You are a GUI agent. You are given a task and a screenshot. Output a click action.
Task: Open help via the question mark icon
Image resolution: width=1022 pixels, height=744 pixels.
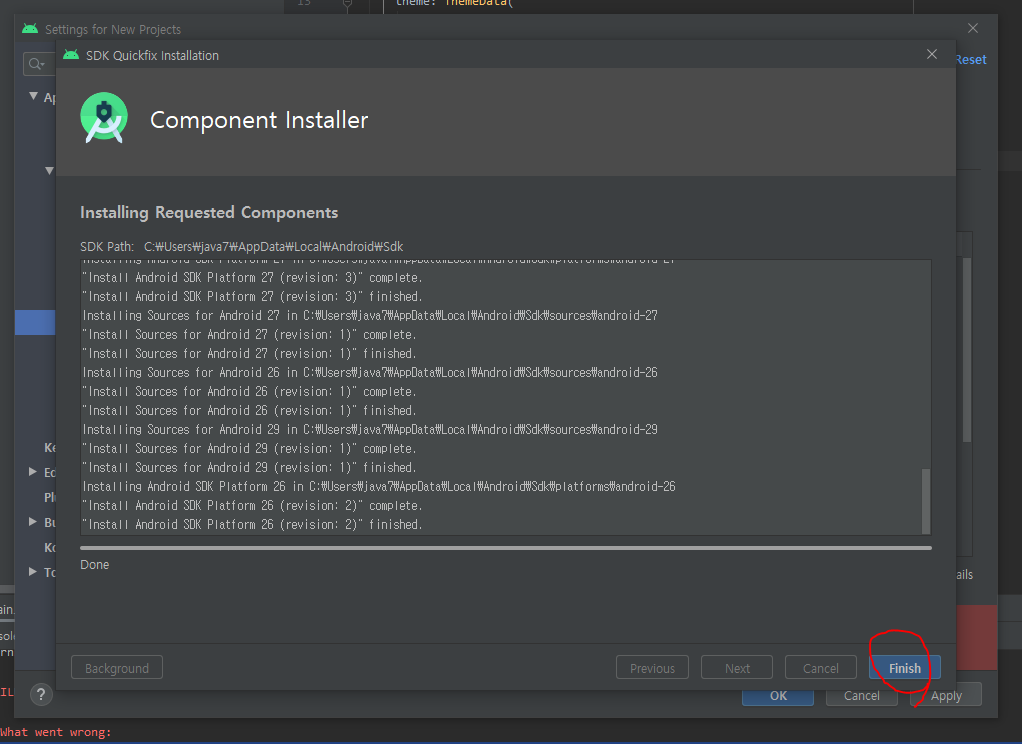41,694
